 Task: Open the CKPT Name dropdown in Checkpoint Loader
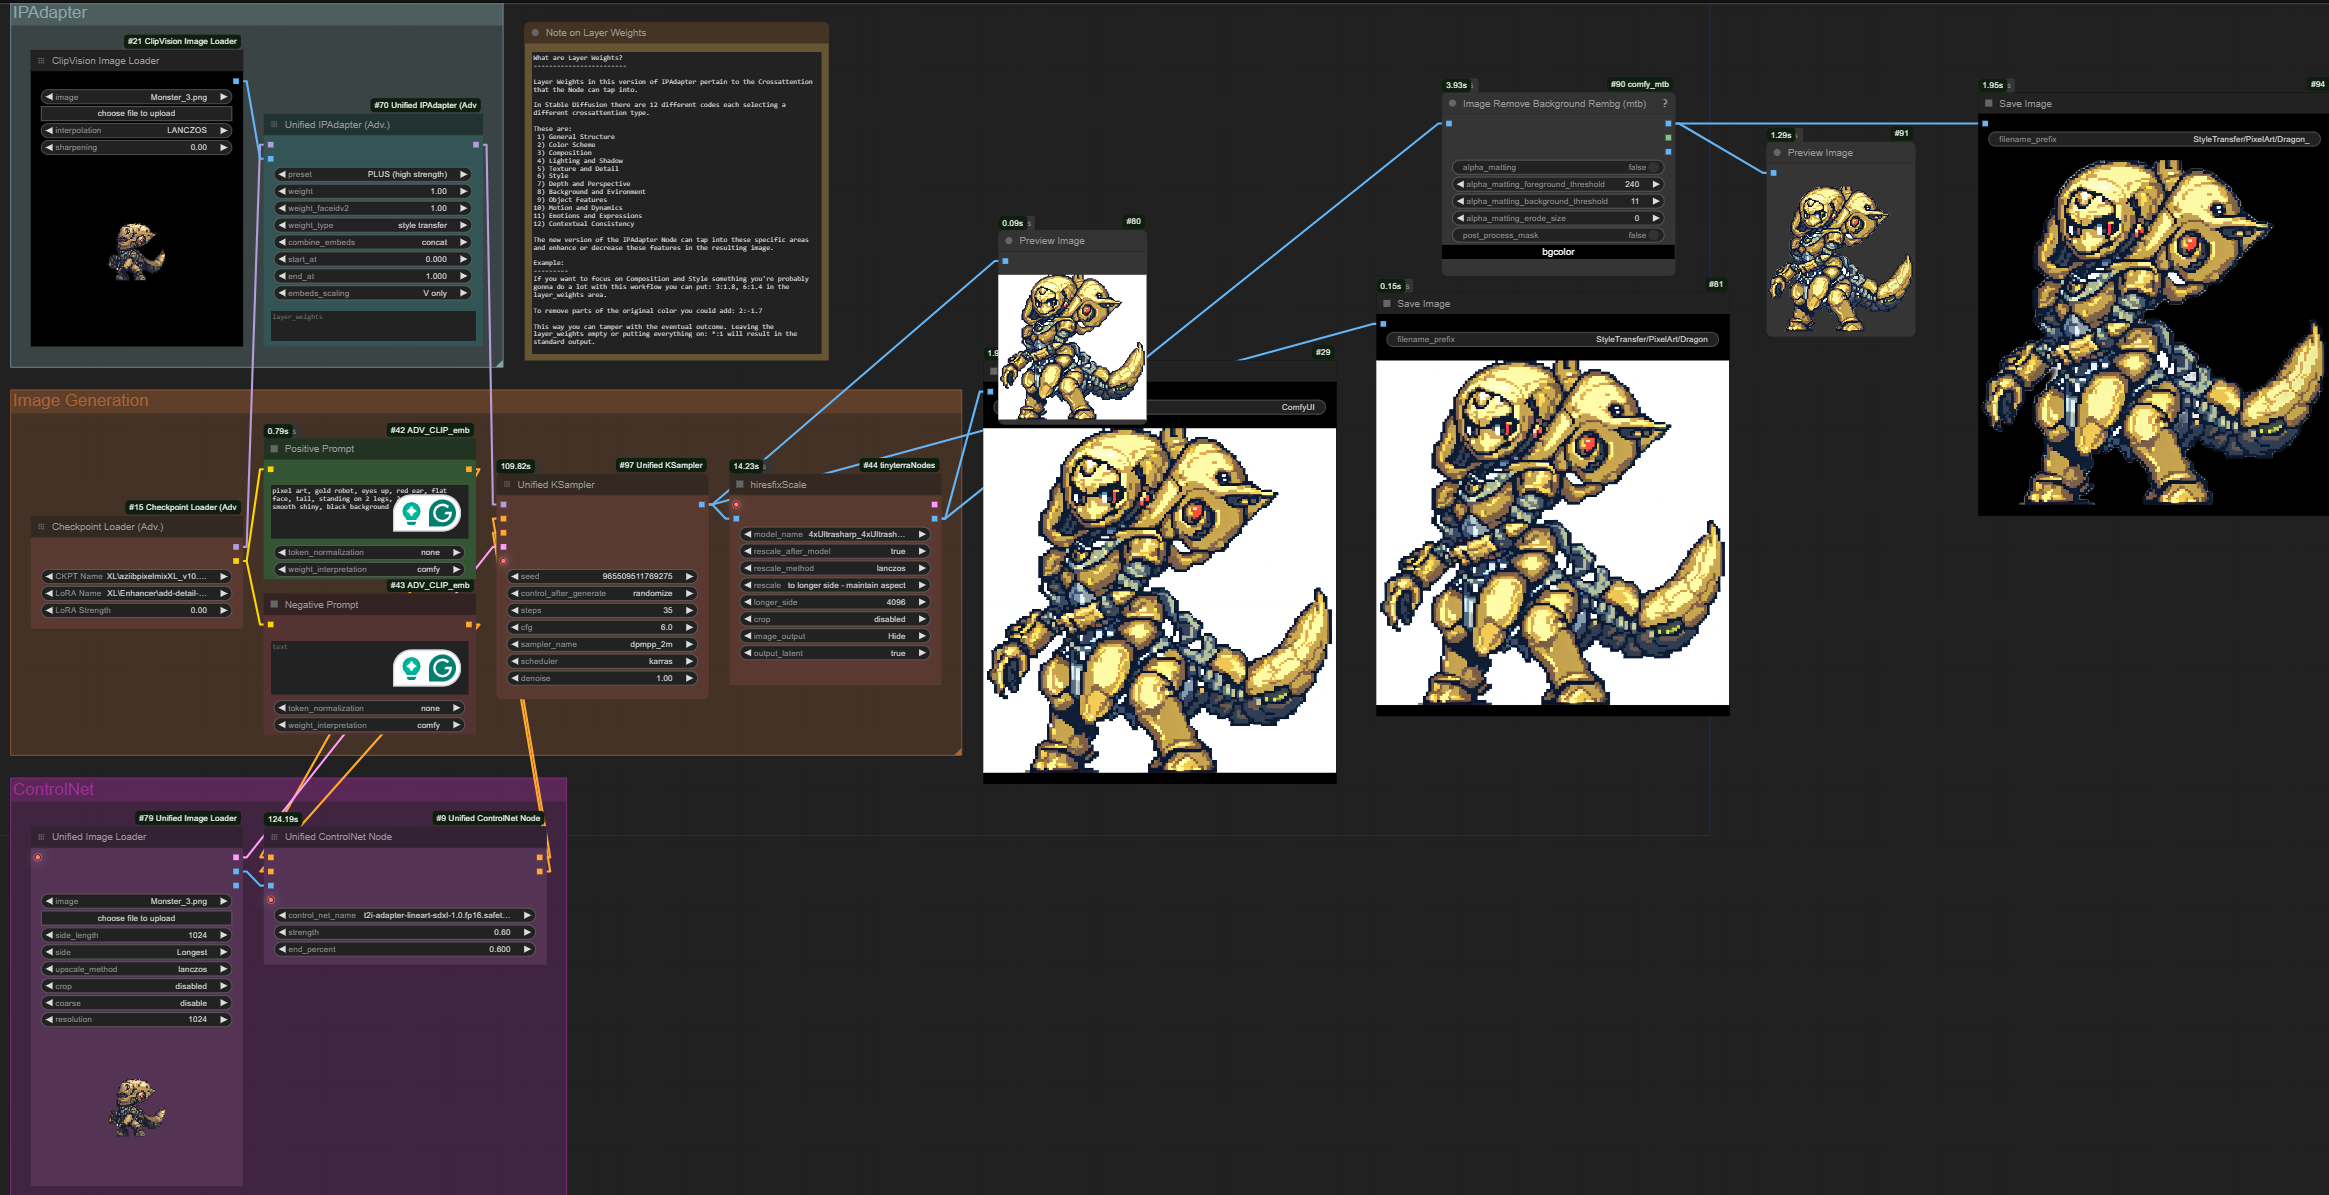[137, 577]
